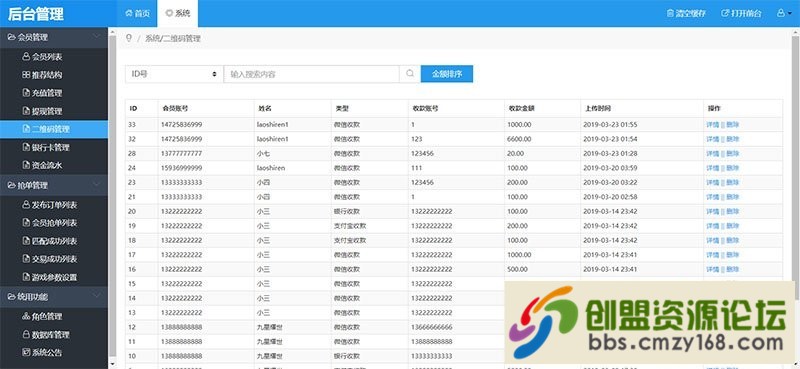The image size is (800, 369).
Task: Click the icon next to 匹配成功列表
Action: 27,241
